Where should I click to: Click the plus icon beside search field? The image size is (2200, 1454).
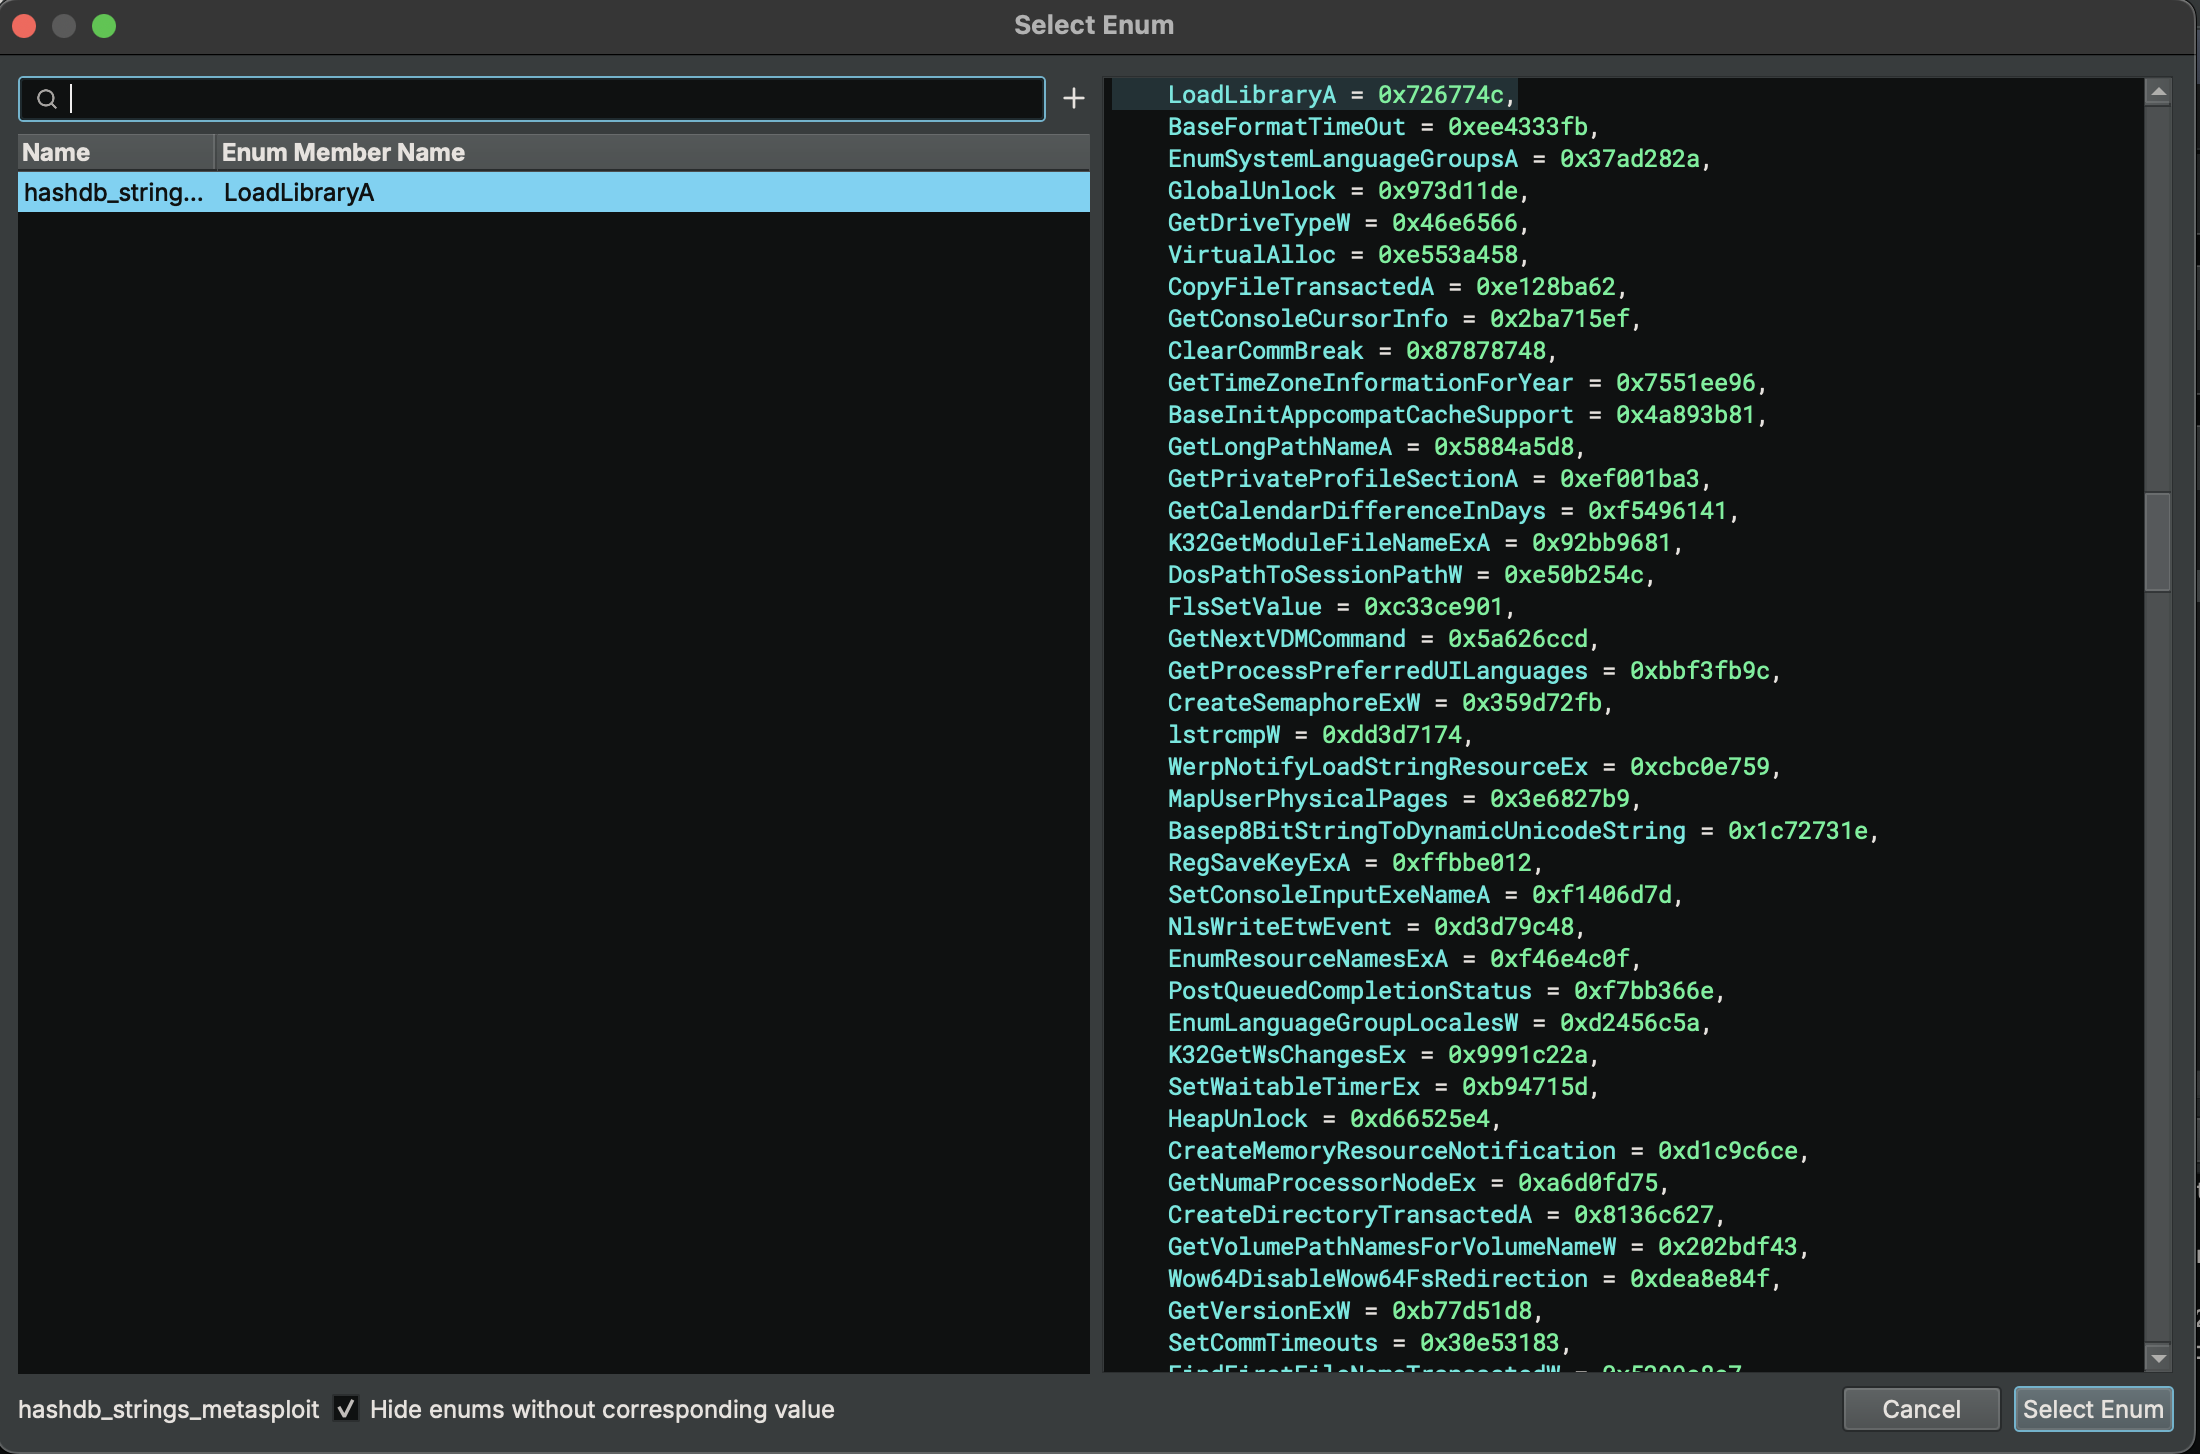(x=1073, y=98)
